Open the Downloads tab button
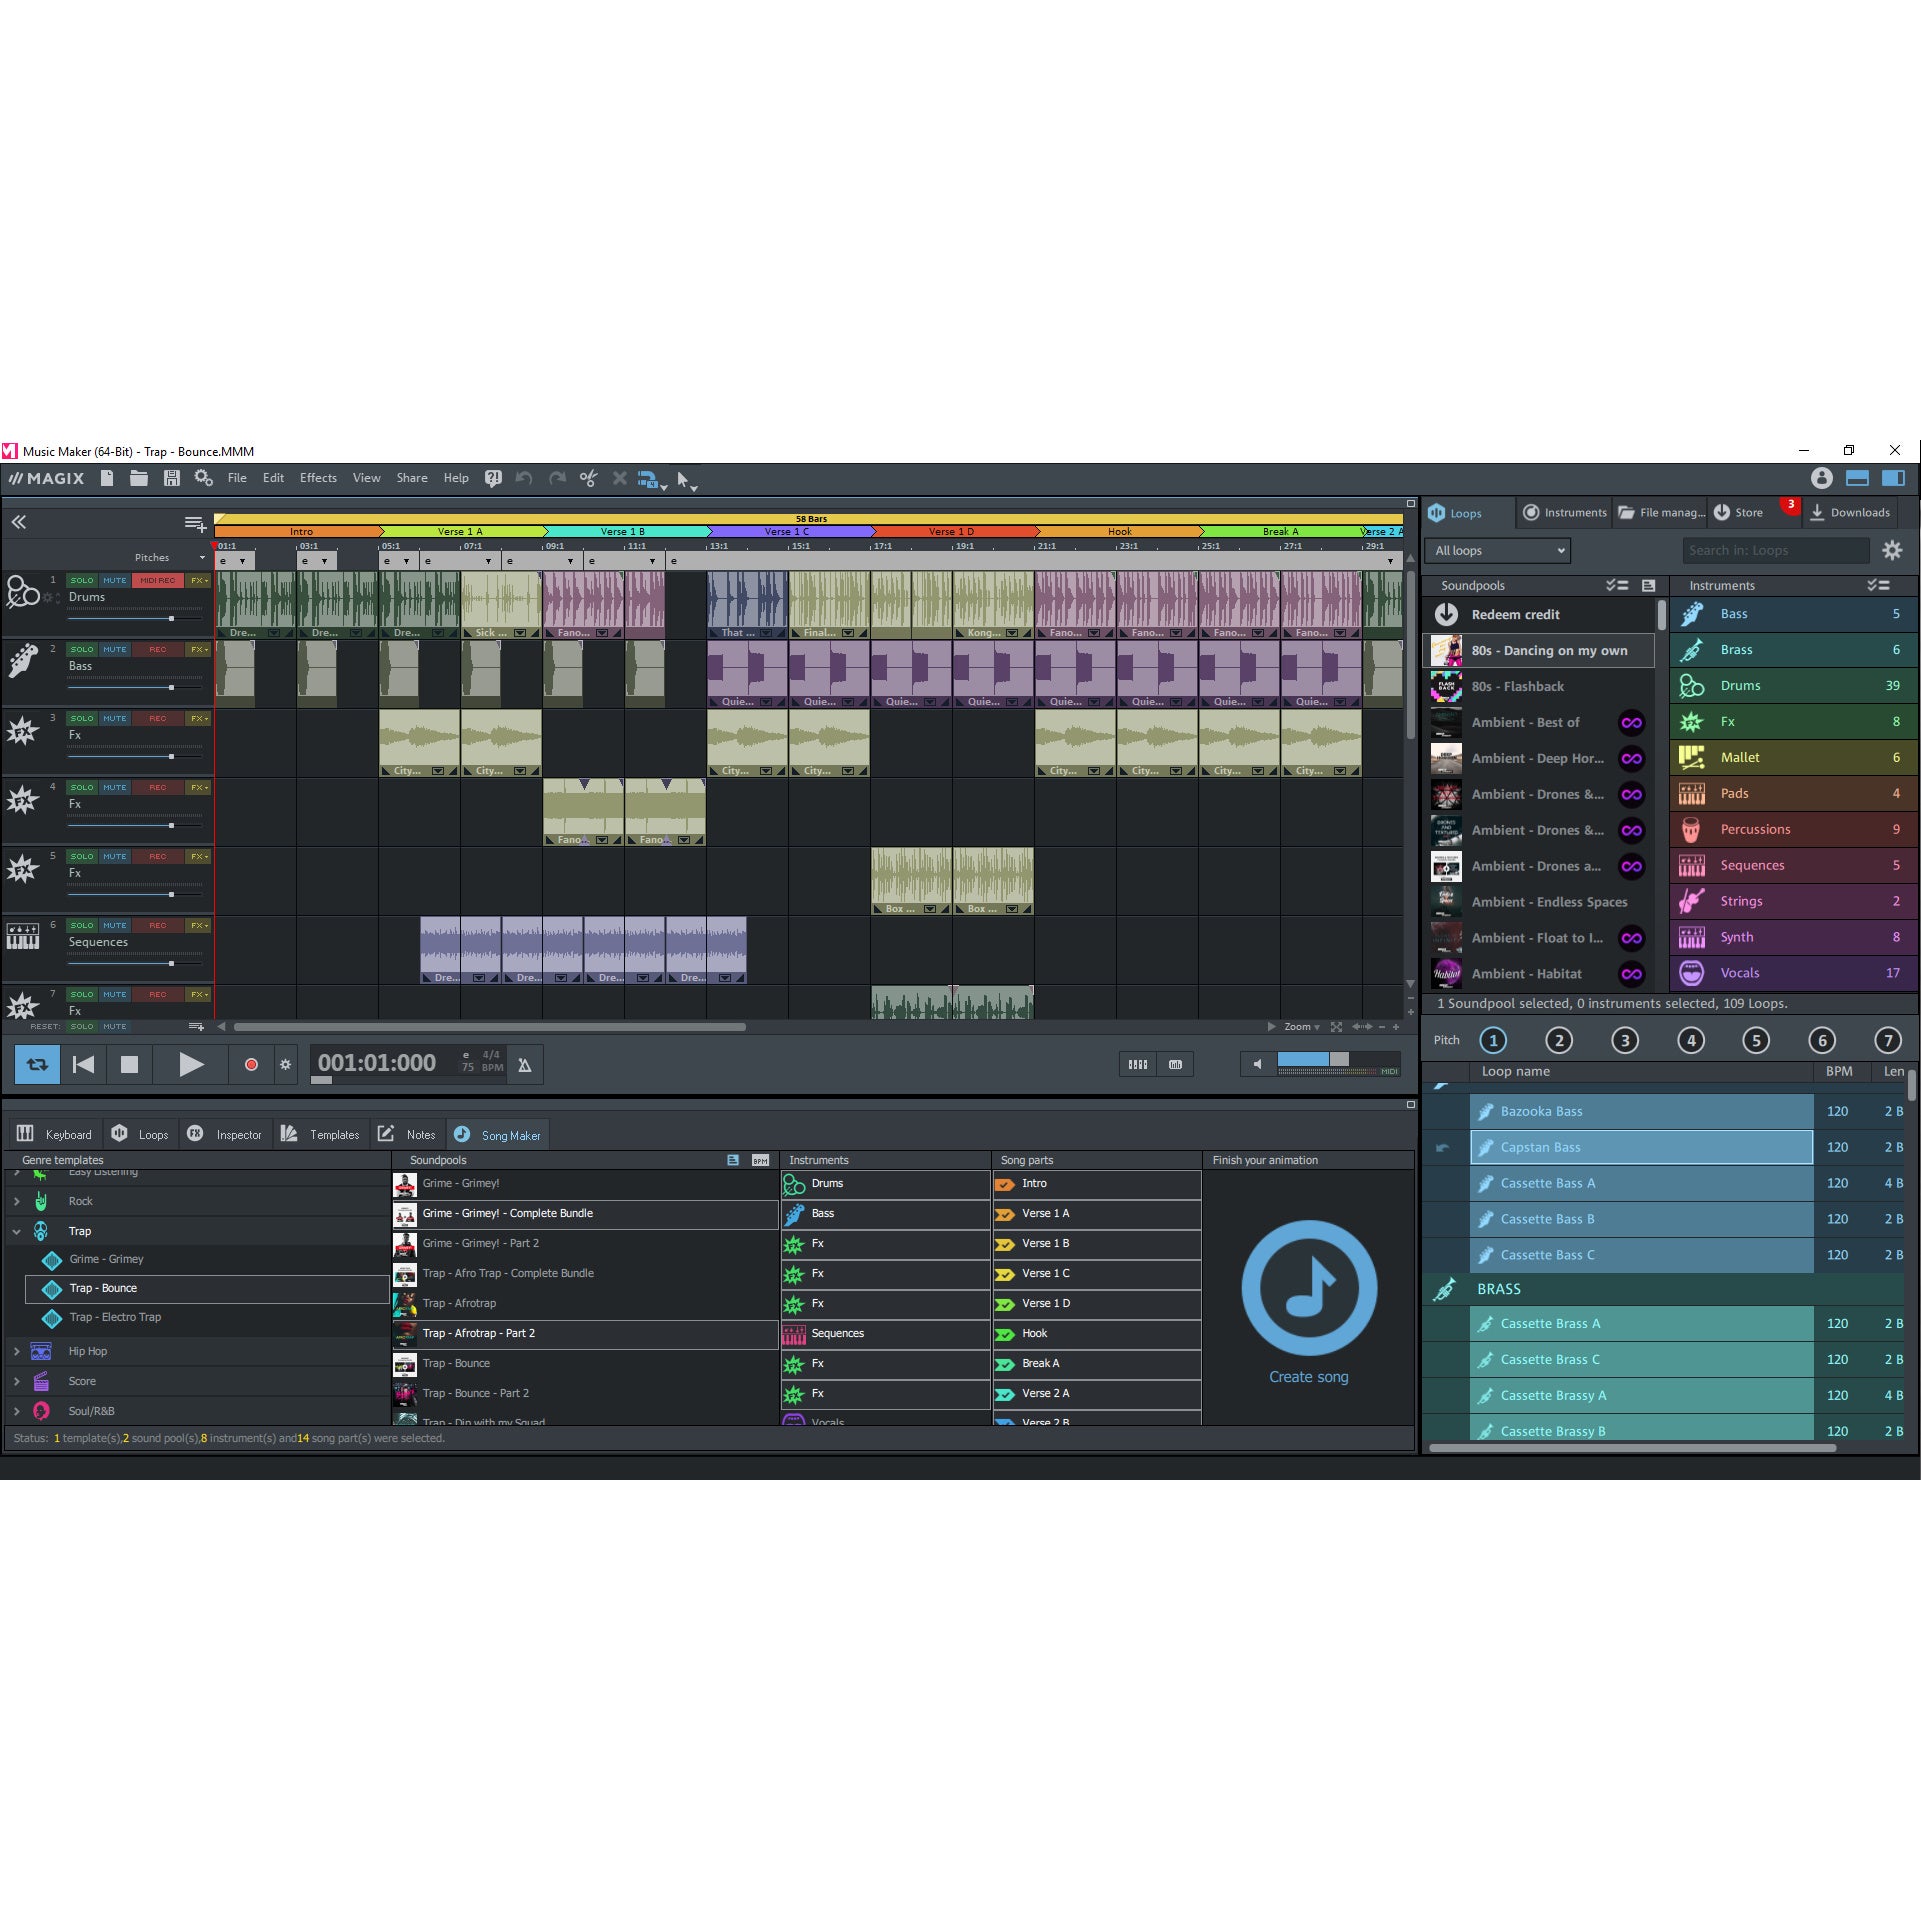 click(1850, 513)
